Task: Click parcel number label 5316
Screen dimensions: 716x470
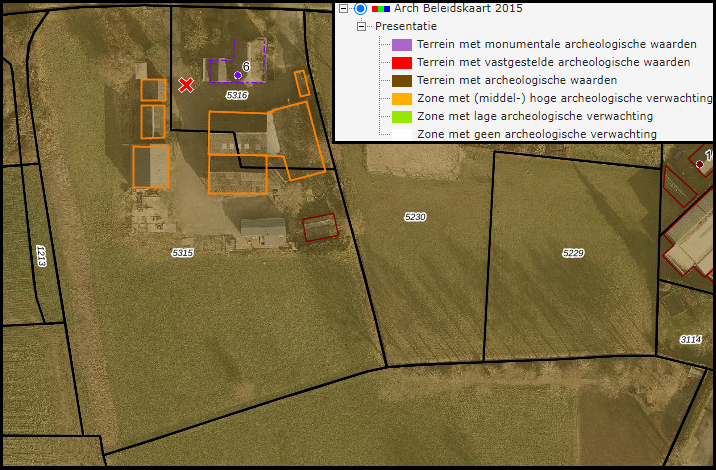Action: (x=237, y=95)
